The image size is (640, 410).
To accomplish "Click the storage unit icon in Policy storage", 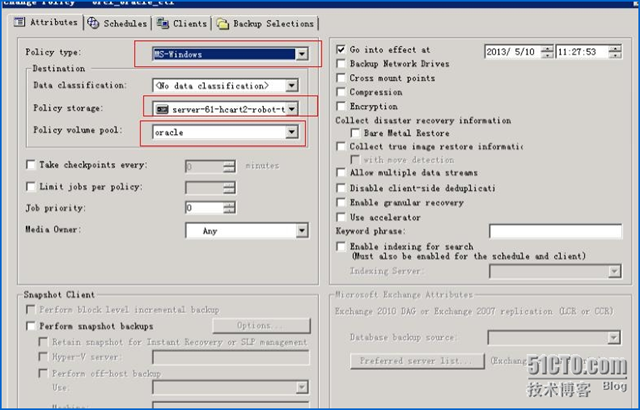I will click(x=162, y=109).
